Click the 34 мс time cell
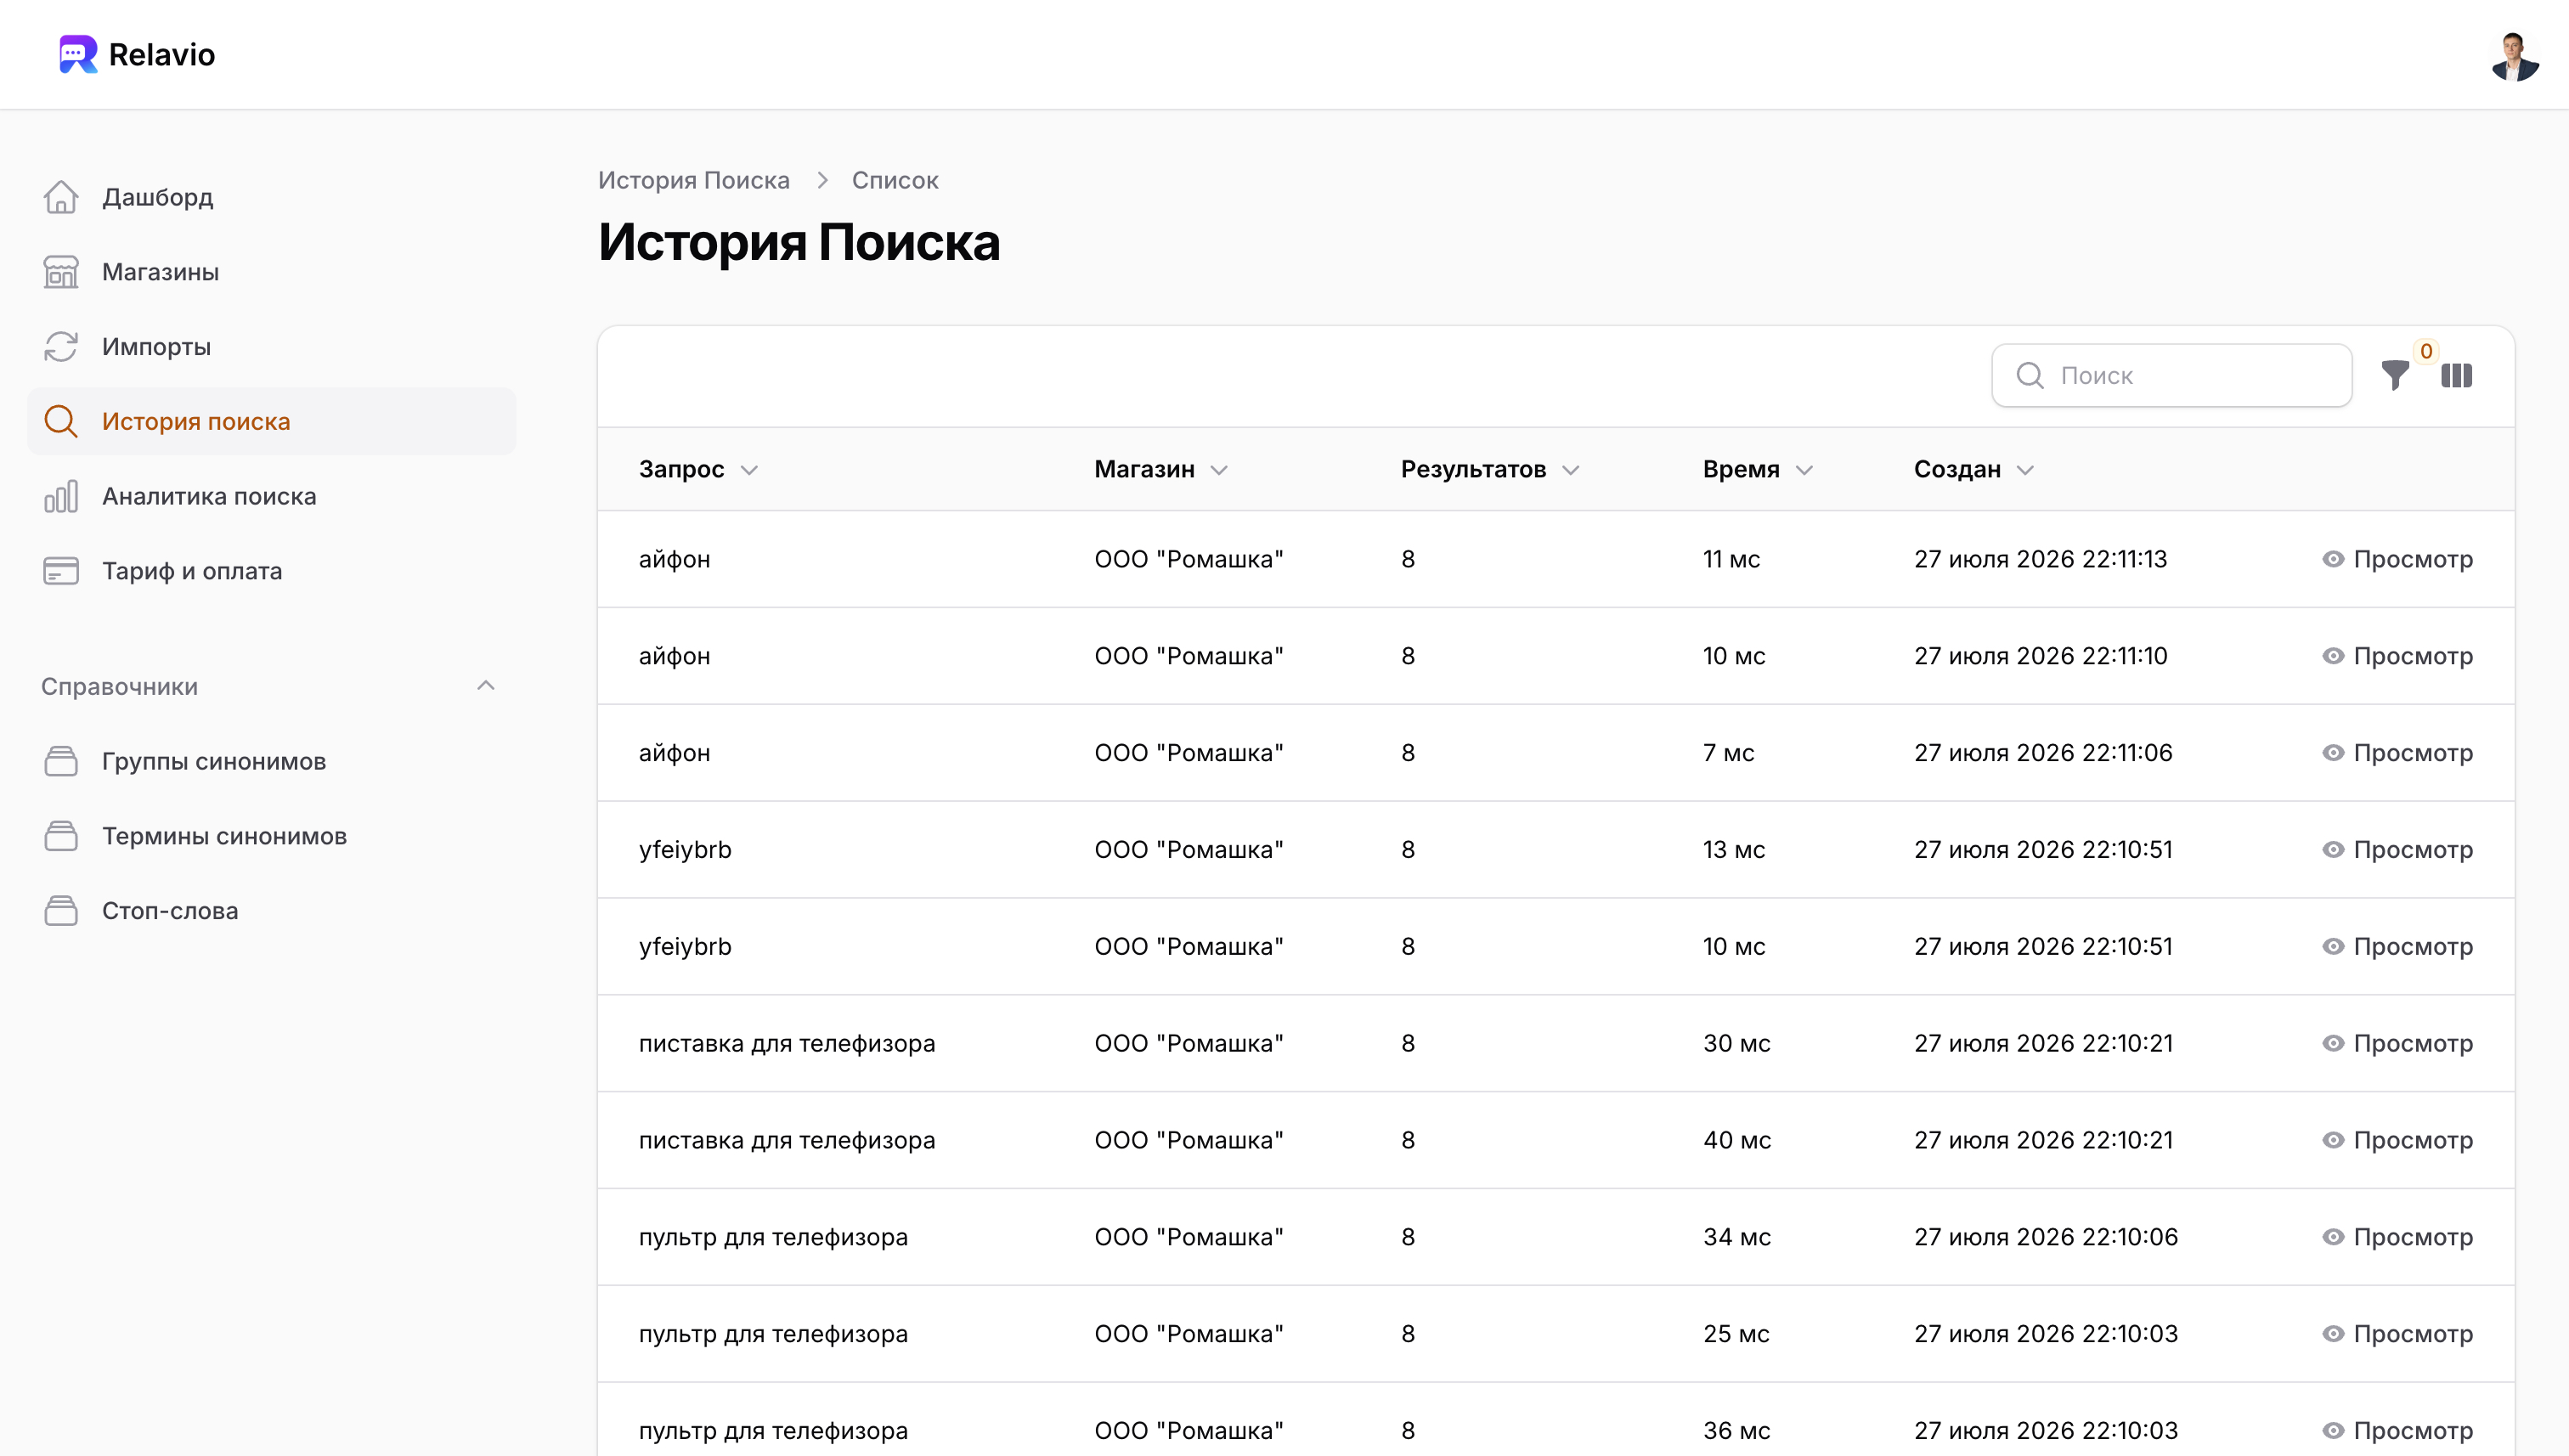The width and height of the screenshot is (2569, 1456). pos(1737,1238)
